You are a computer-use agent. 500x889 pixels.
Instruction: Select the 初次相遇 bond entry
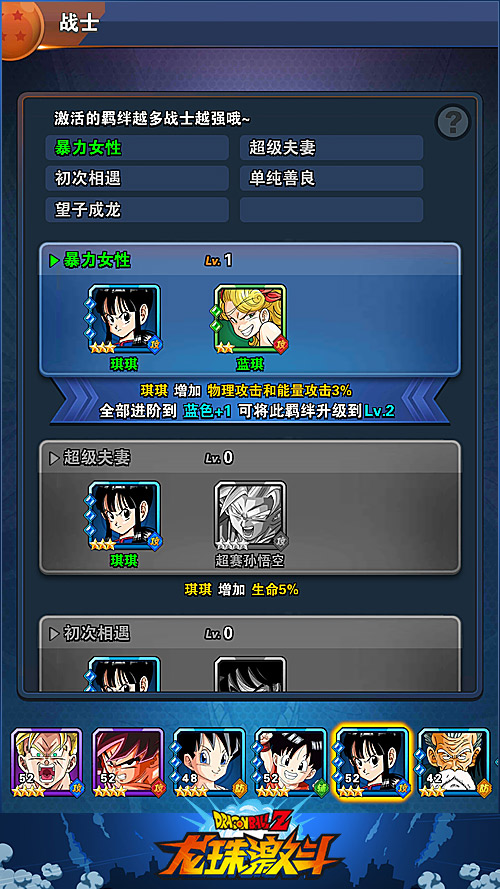tap(137, 179)
